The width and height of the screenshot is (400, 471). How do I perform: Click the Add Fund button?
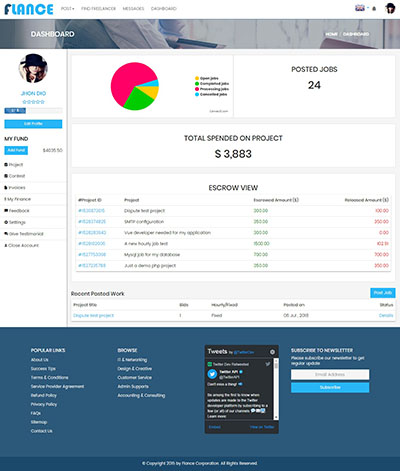[16, 150]
